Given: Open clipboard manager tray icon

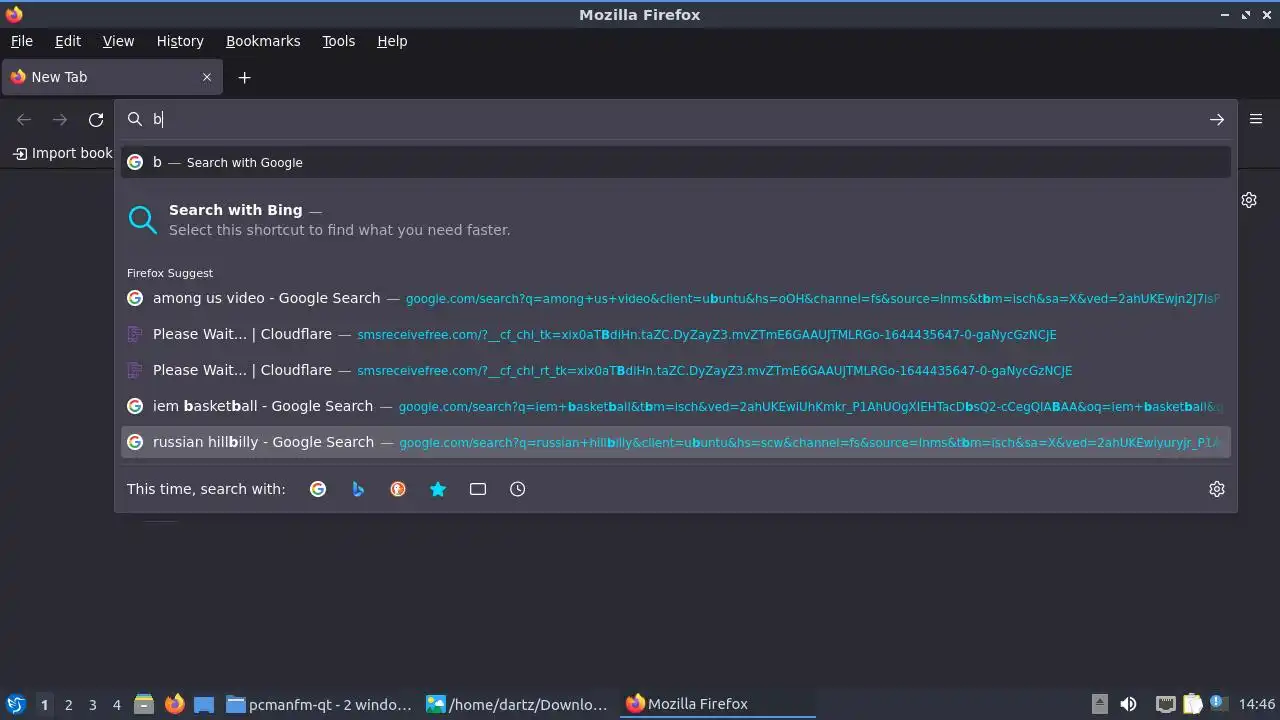Looking at the screenshot, I should [x=1192, y=704].
